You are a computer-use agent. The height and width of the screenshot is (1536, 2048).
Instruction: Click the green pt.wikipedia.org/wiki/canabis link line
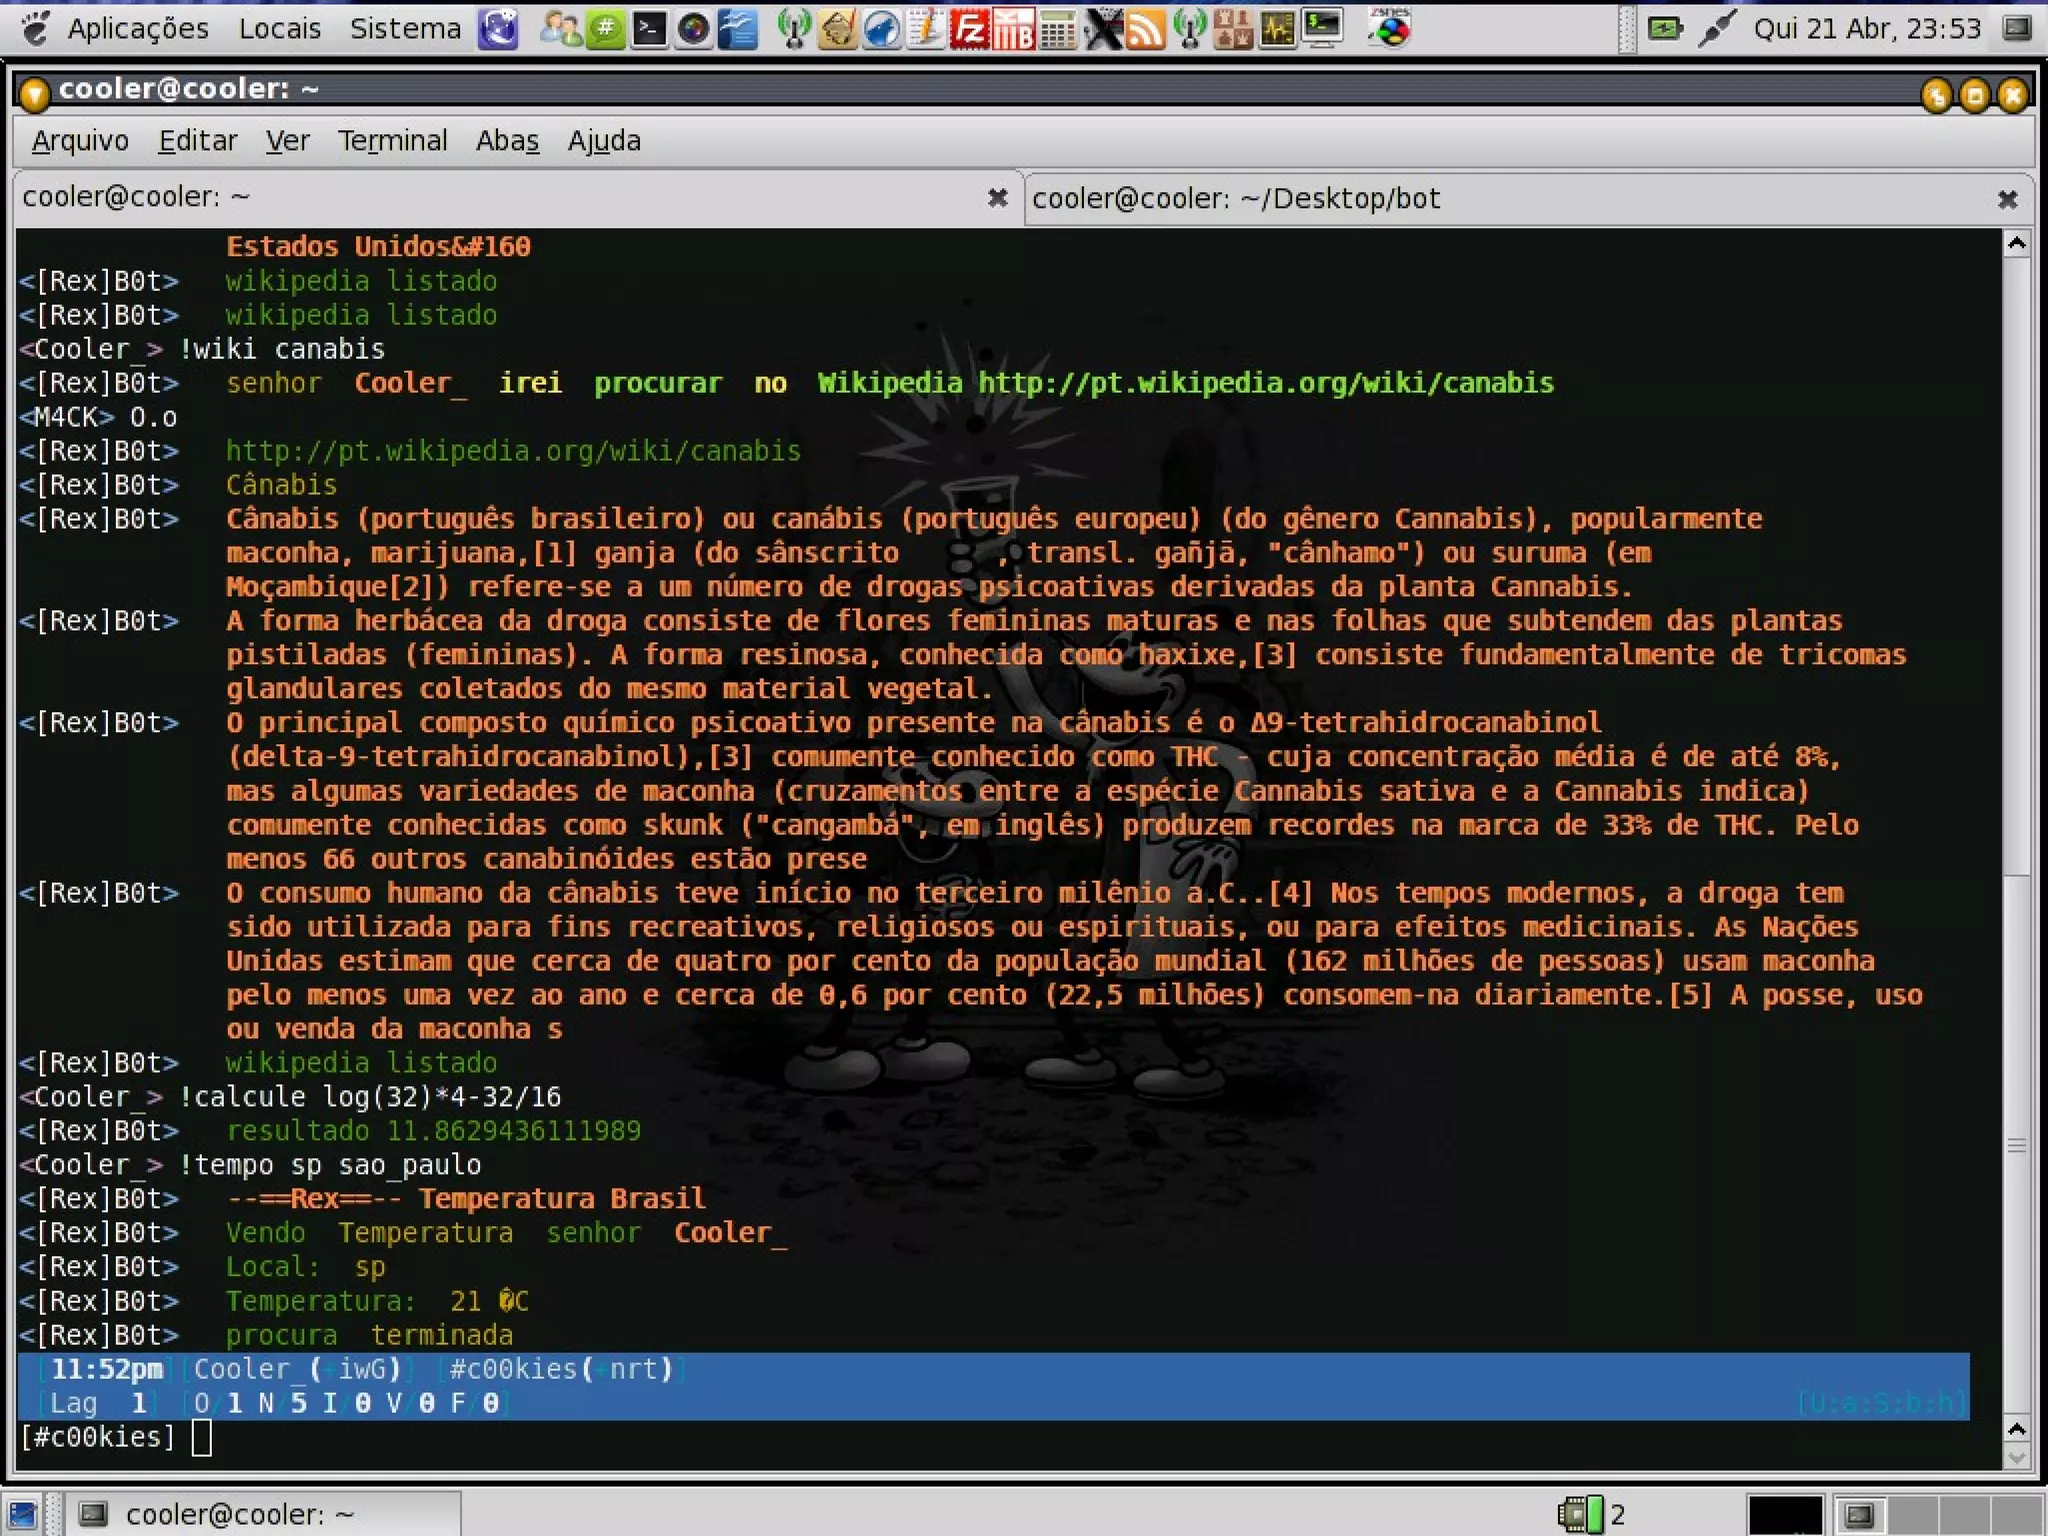point(513,451)
